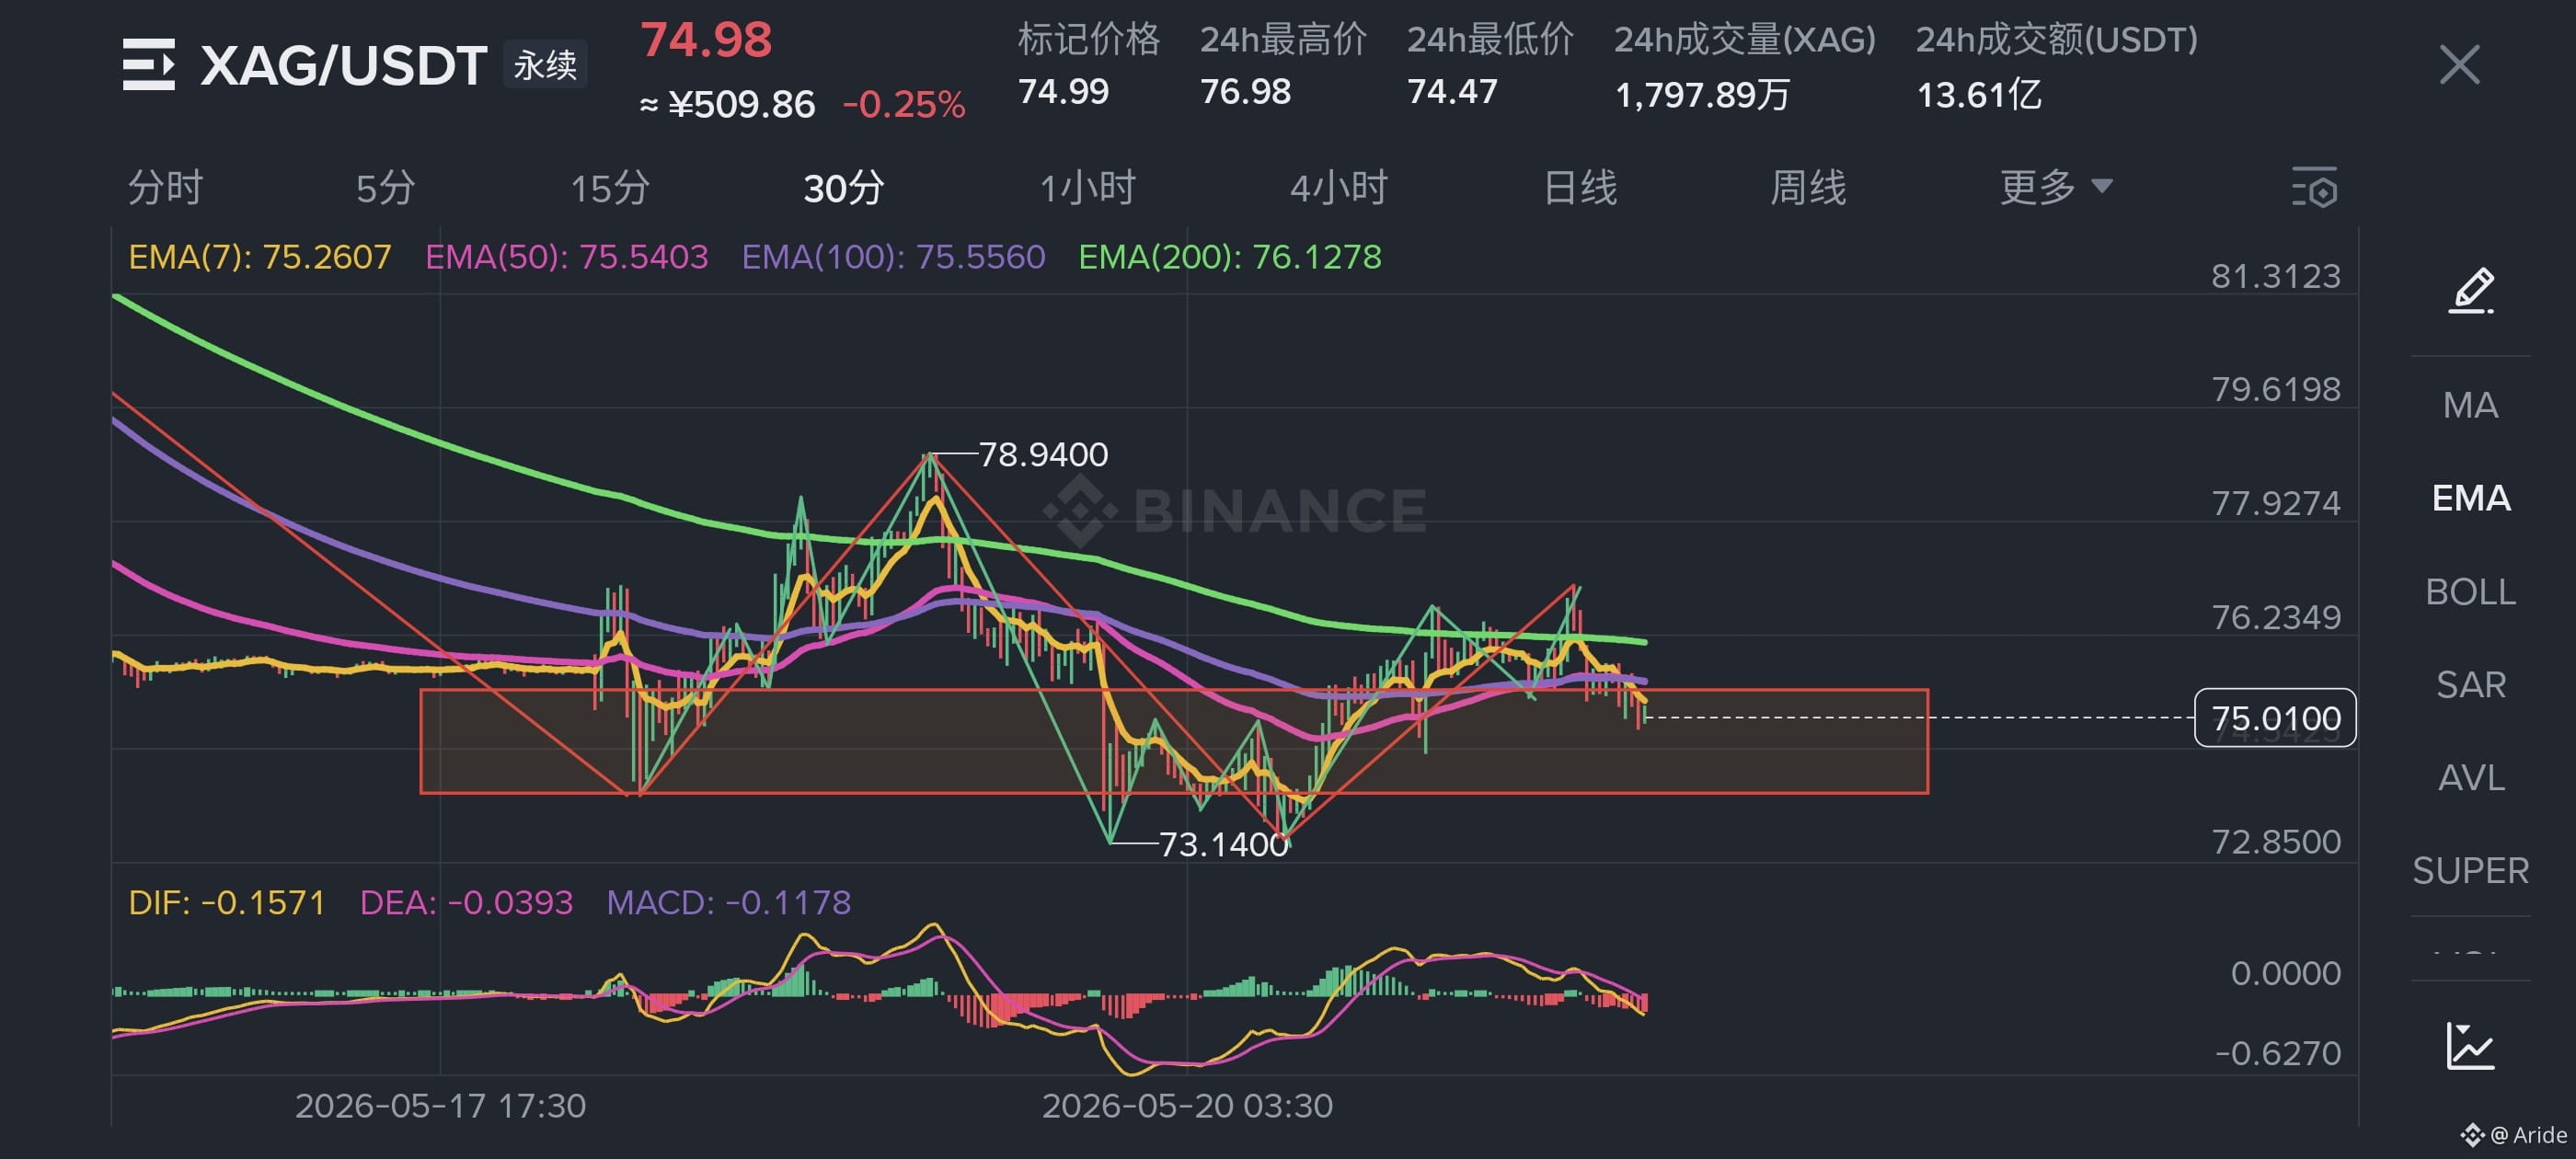Click the EMA(7): 75.2607 legend
Viewport: 2576px width, 1159px height.
260,257
